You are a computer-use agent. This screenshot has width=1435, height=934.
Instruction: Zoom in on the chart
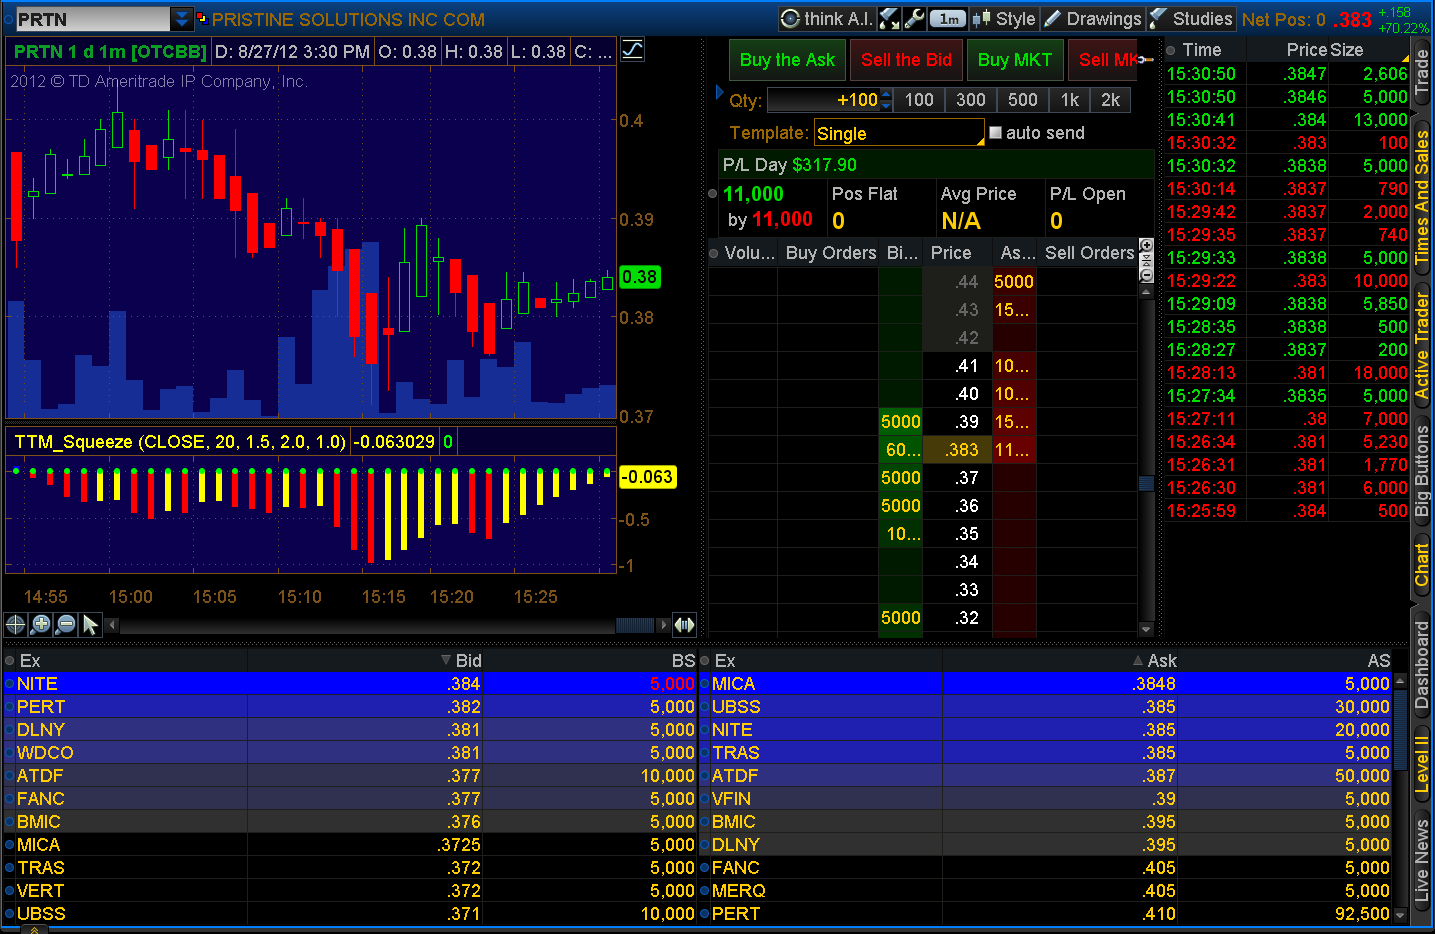[41, 625]
